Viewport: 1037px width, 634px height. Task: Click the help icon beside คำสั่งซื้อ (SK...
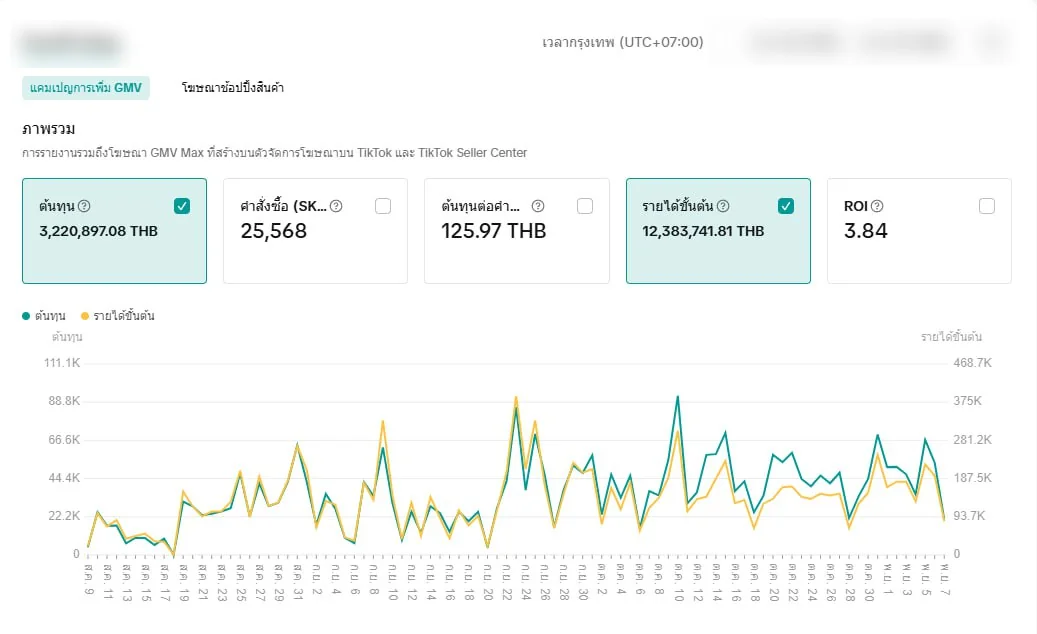336,206
